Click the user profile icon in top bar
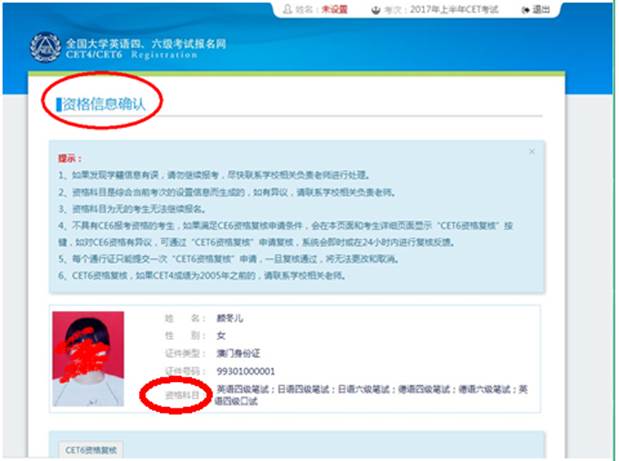 [x=287, y=9]
